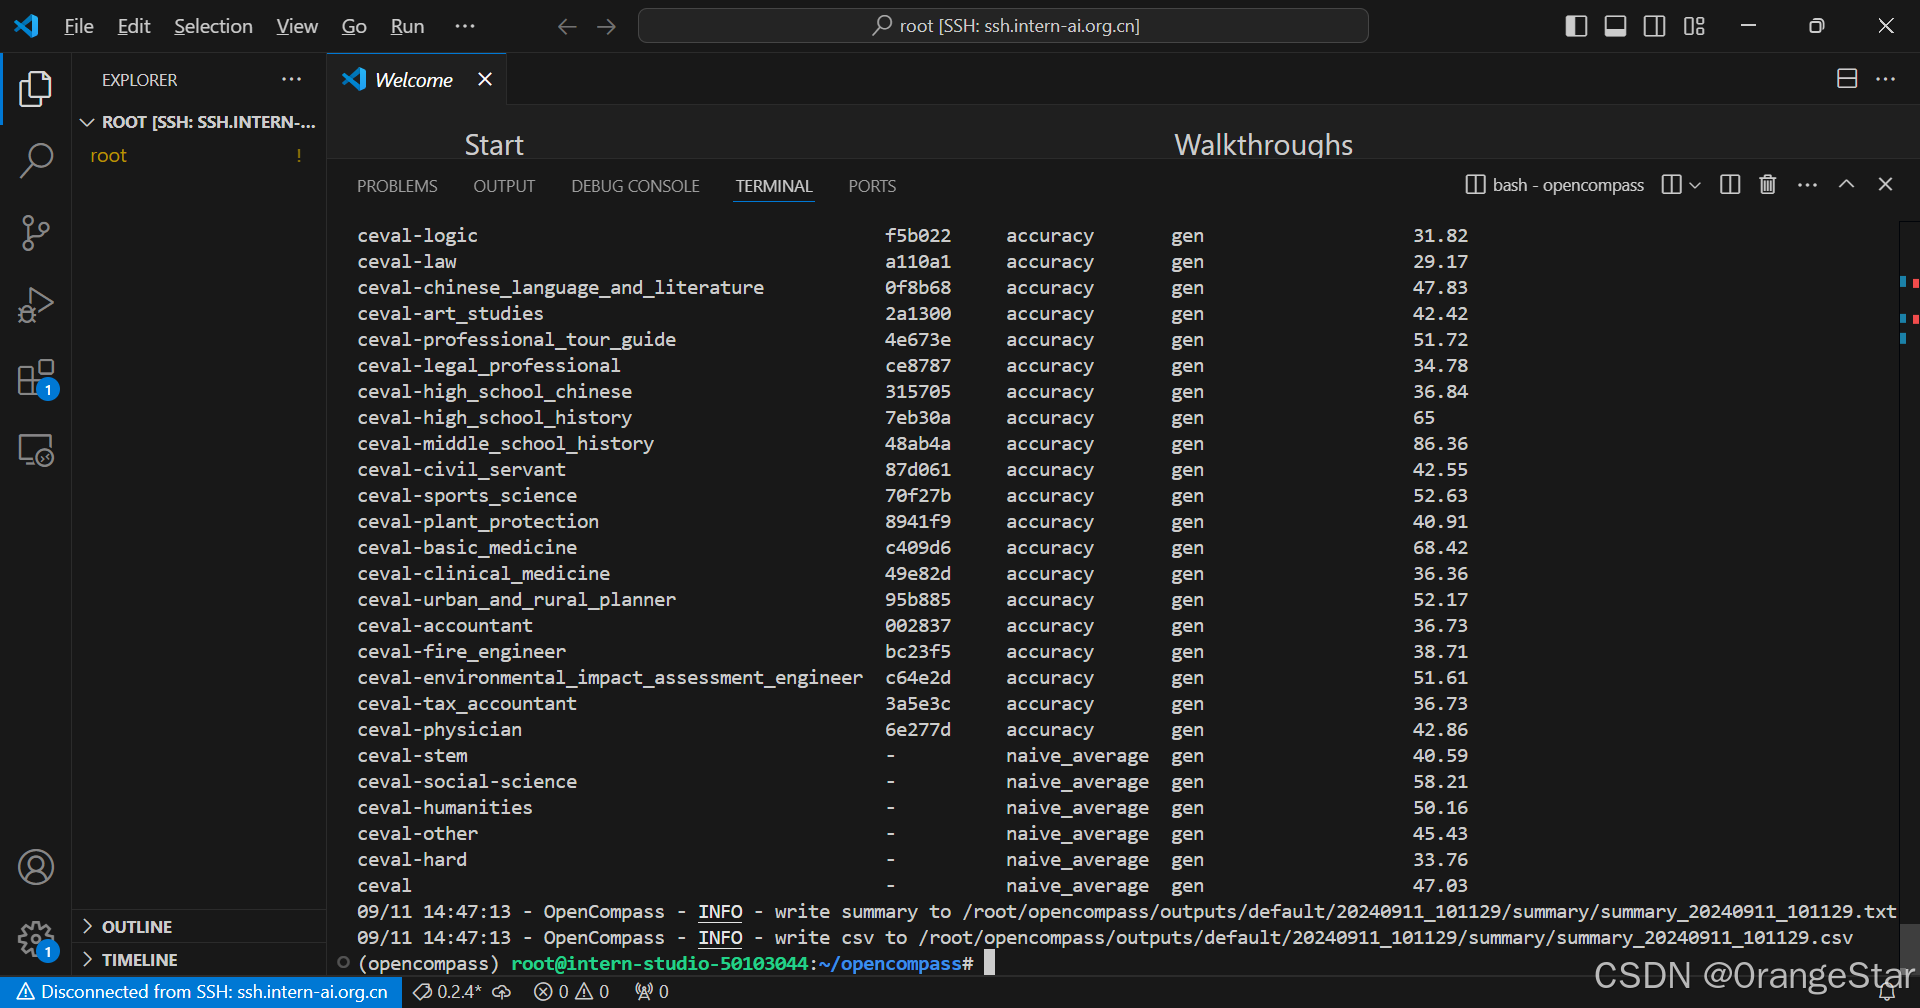The width and height of the screenshot is (1920, 1008).
Task: Click Disconnected from SSH status item
Action: pos(202,992)
